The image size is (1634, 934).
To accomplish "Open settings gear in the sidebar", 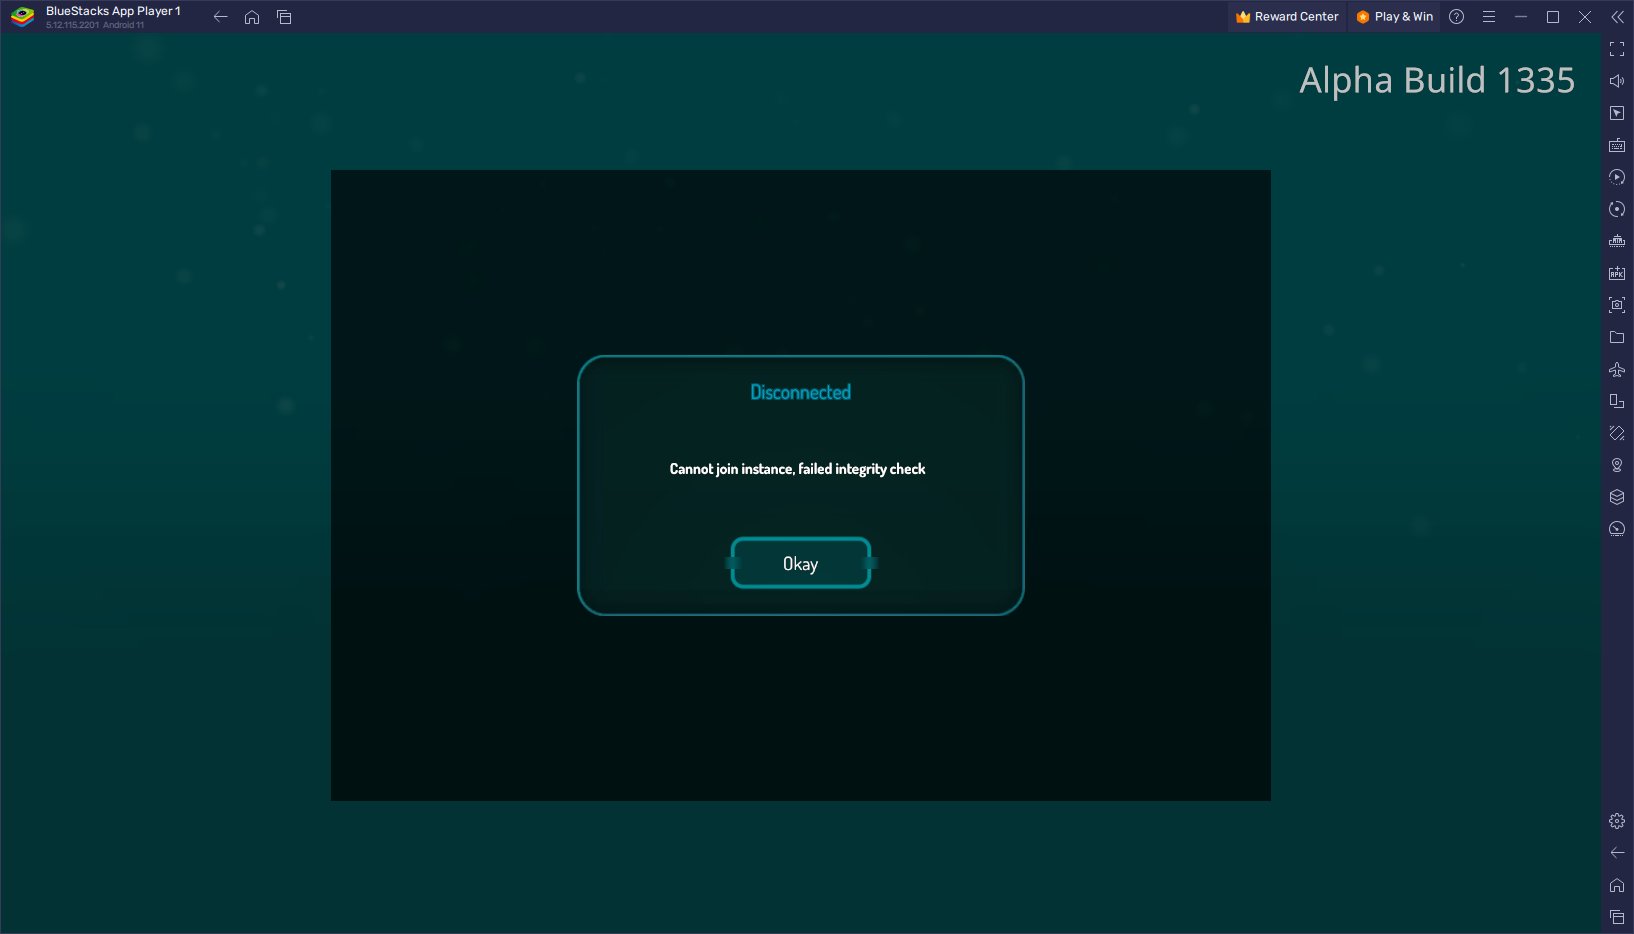I will click(1617, 821).
